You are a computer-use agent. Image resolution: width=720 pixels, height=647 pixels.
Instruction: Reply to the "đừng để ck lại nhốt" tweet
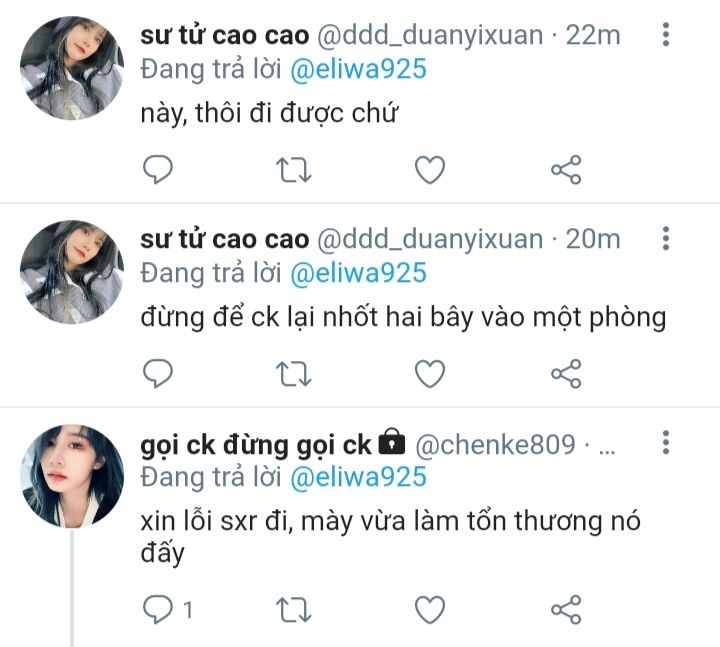[158, 373]
